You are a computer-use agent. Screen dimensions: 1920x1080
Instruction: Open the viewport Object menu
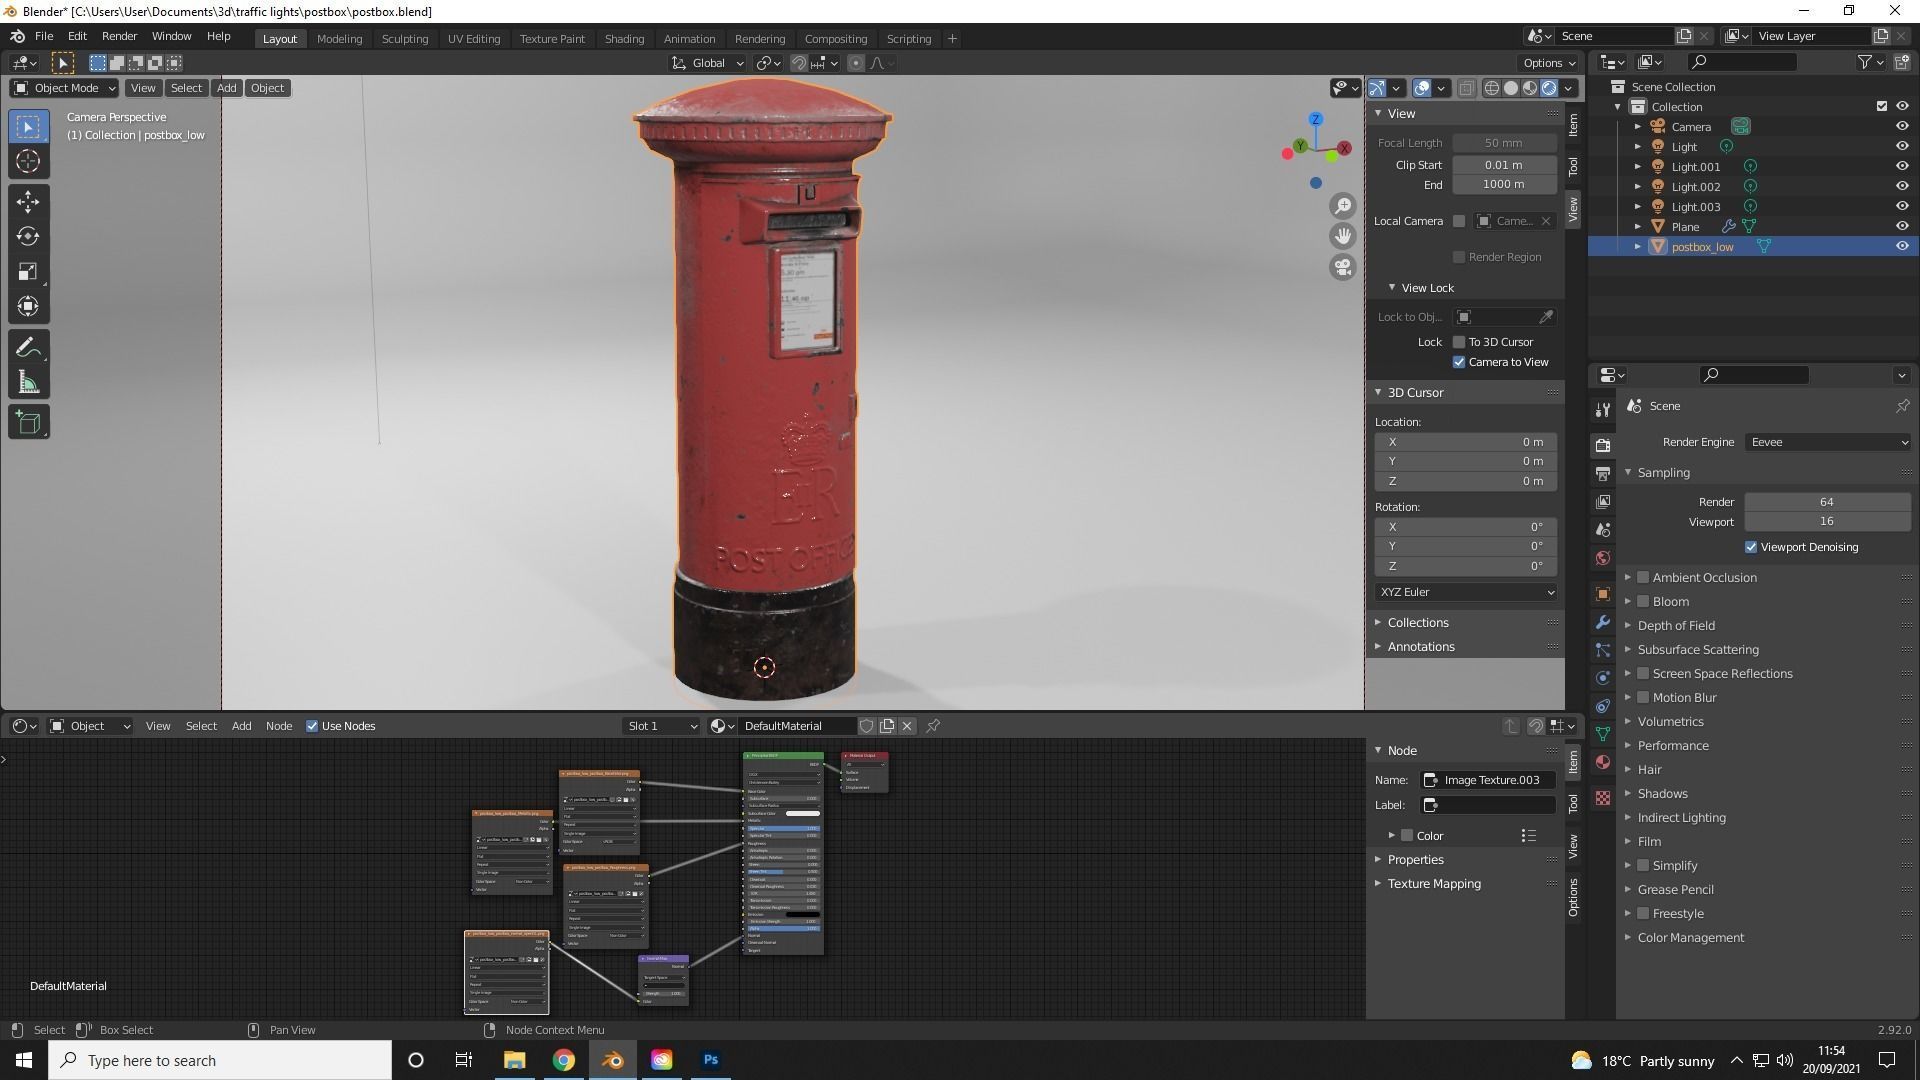267,88
